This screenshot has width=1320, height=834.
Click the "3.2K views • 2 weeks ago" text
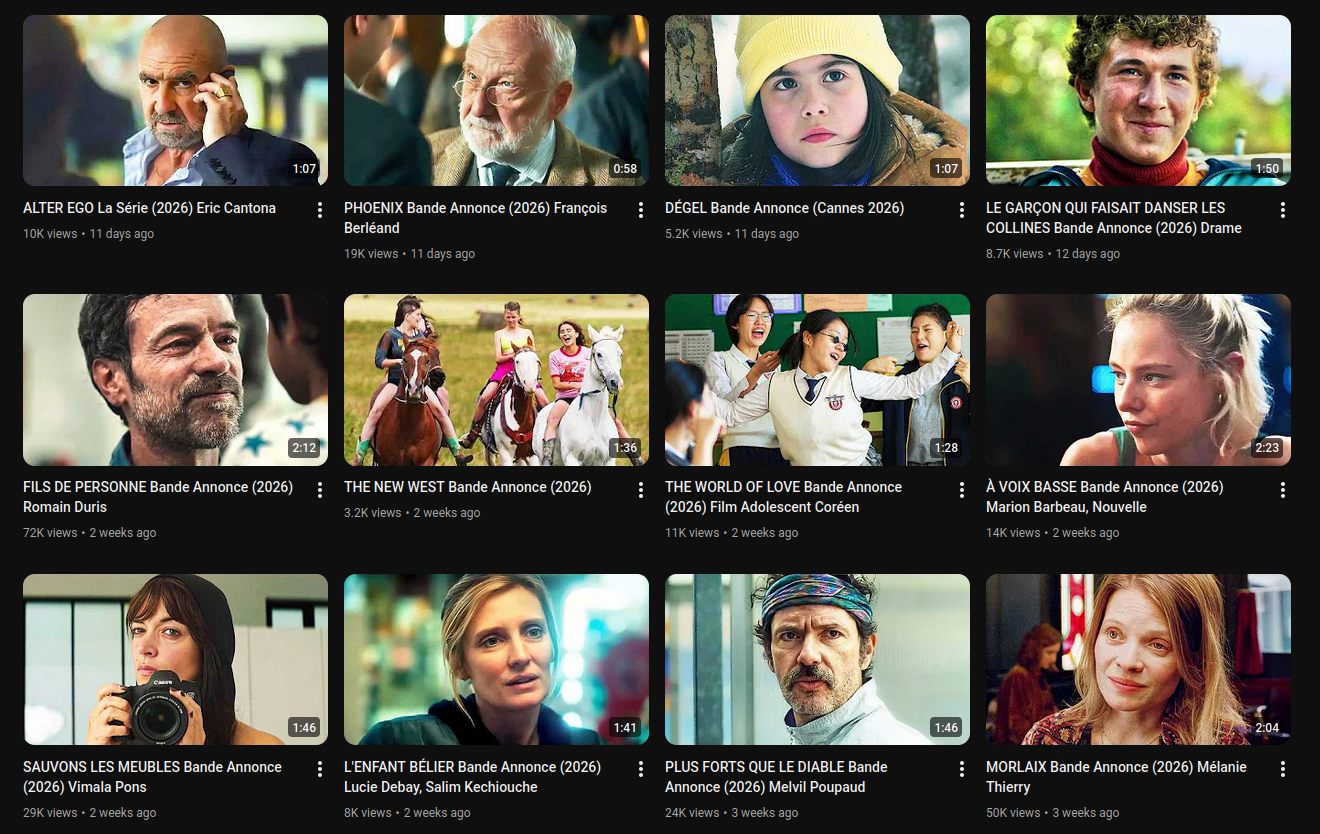pyautogui.click(x=412, y=513)
